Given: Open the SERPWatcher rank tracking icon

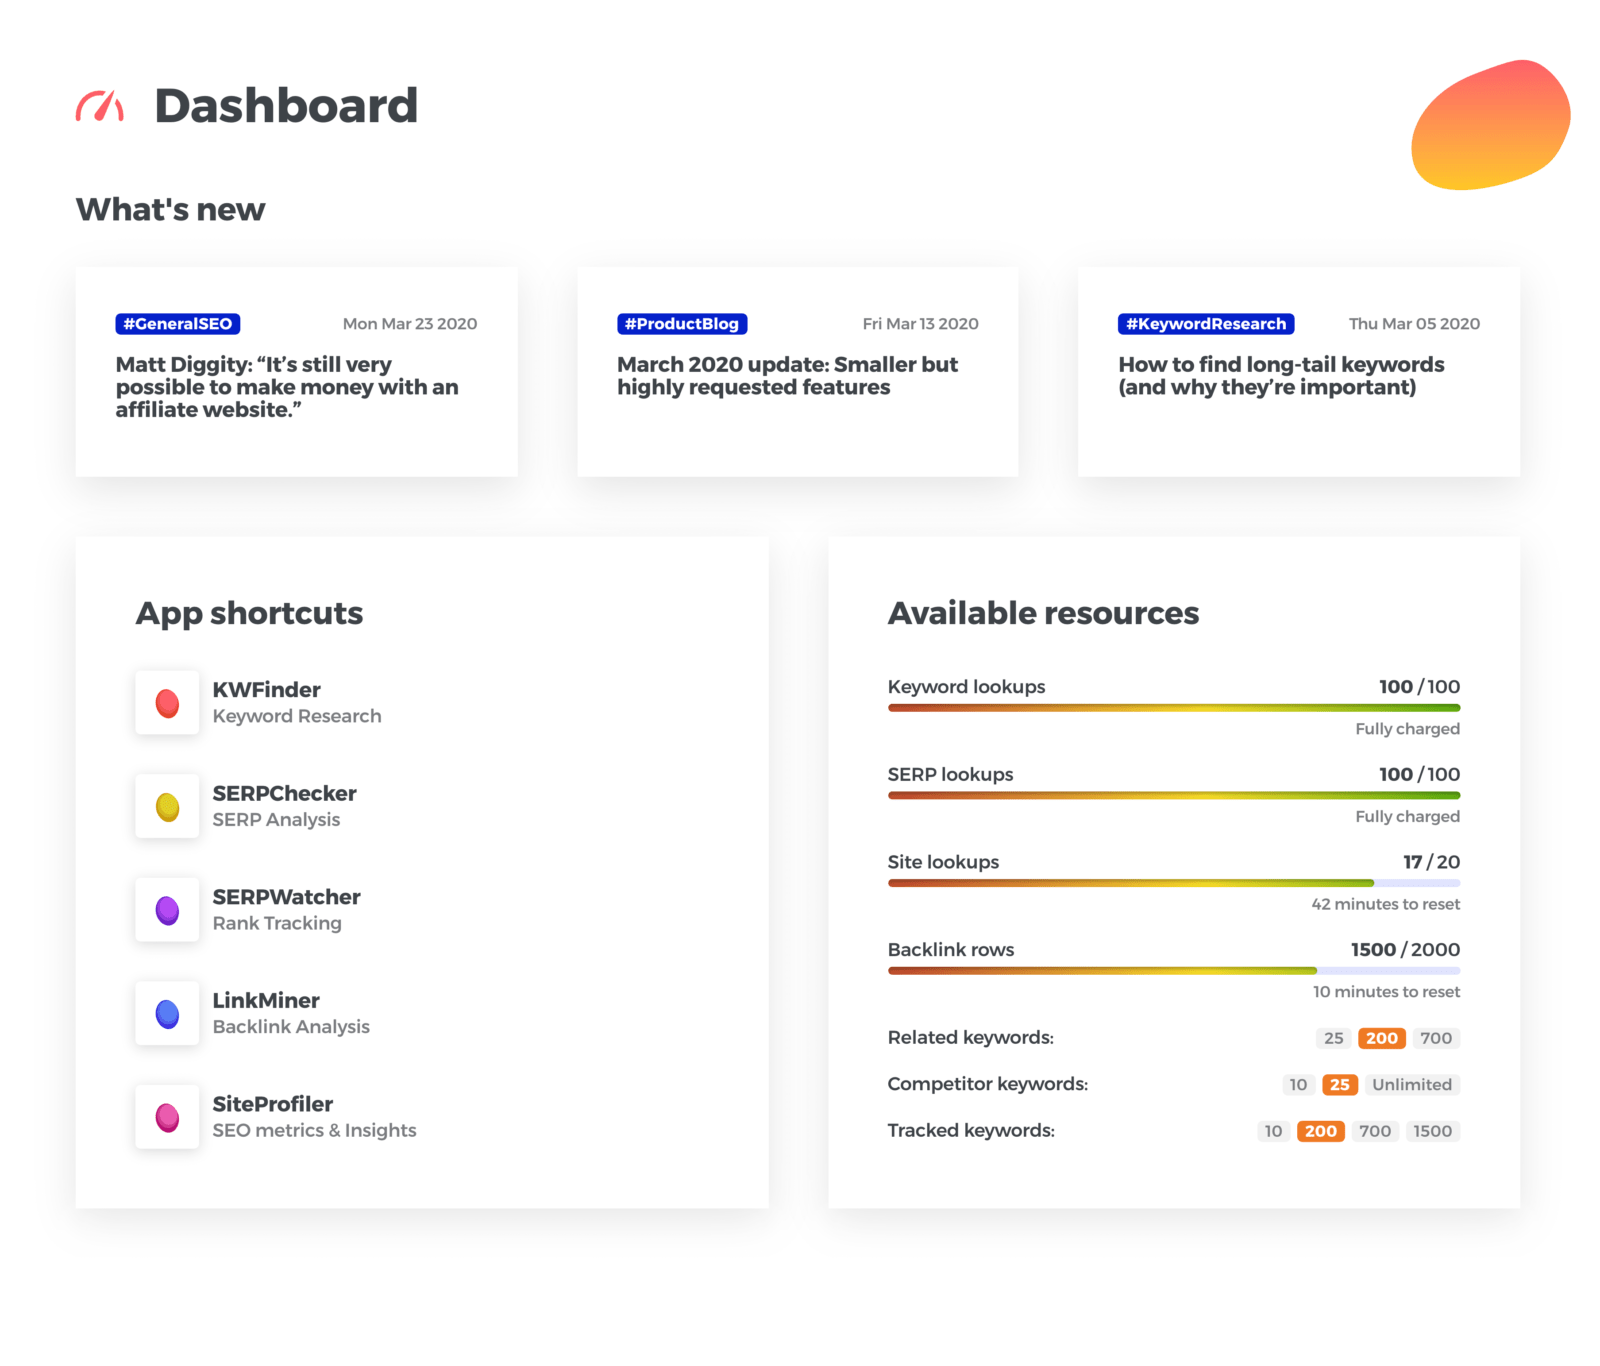Looking at the screenshot, I should click(x=166, y=910).
